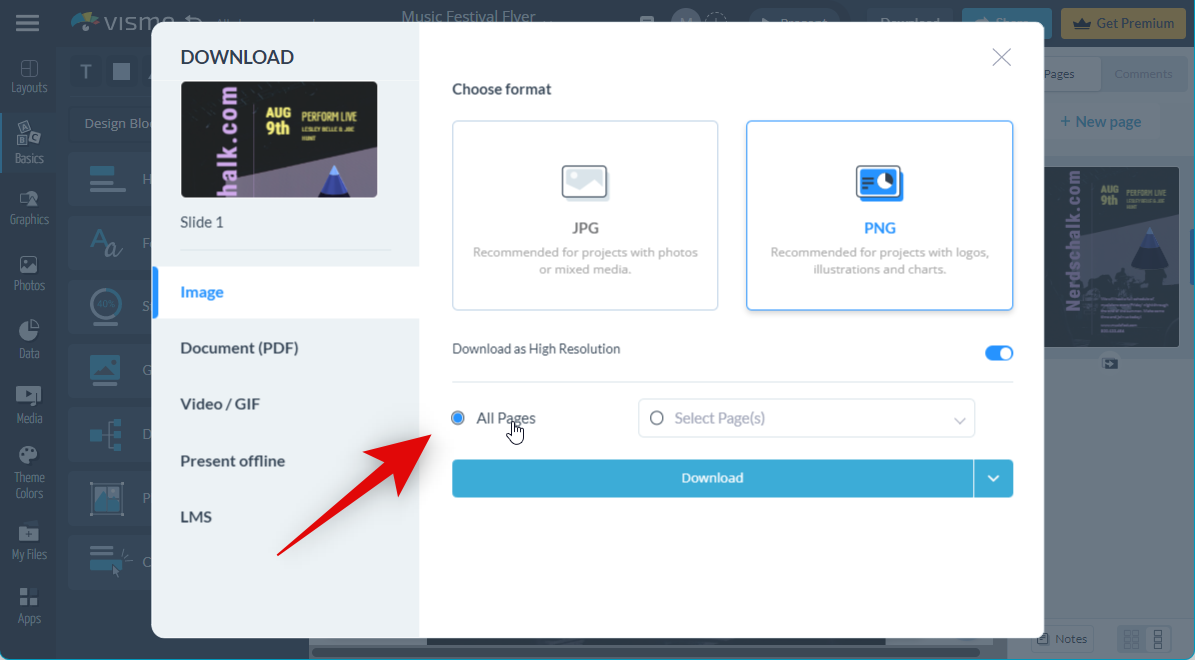This screenshot has height=660, width=1195.
Task: Click the small icon beneath the page thumbnail
Action: point(1110,364)
